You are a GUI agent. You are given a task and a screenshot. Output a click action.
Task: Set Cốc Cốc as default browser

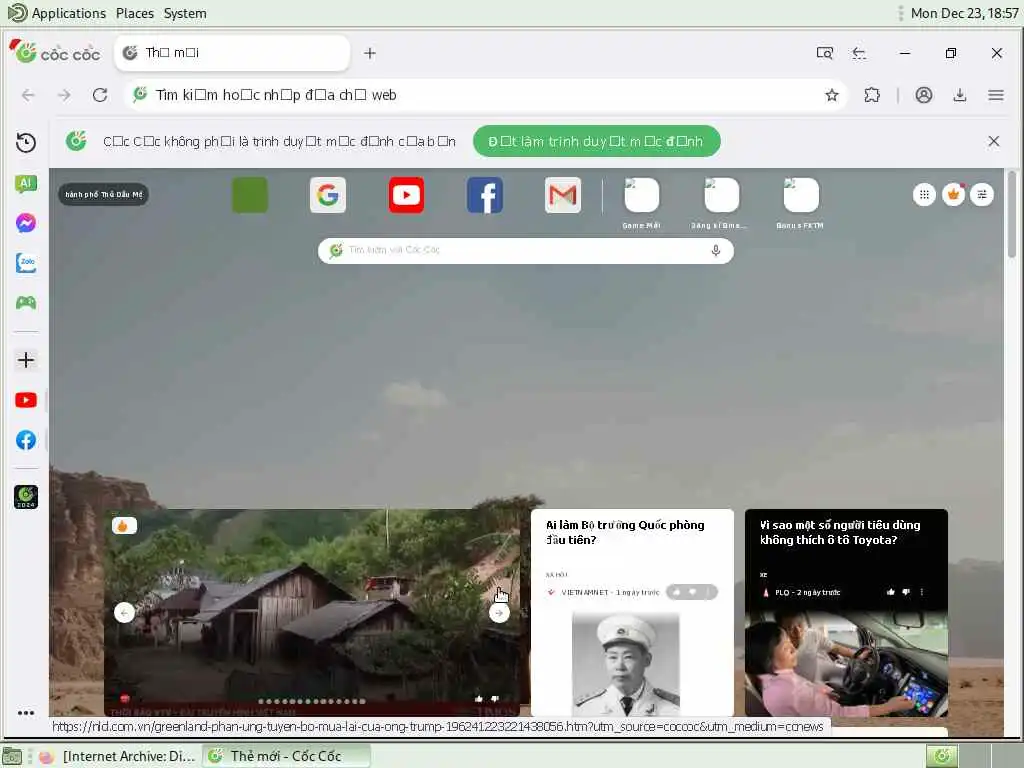(596, 141)
